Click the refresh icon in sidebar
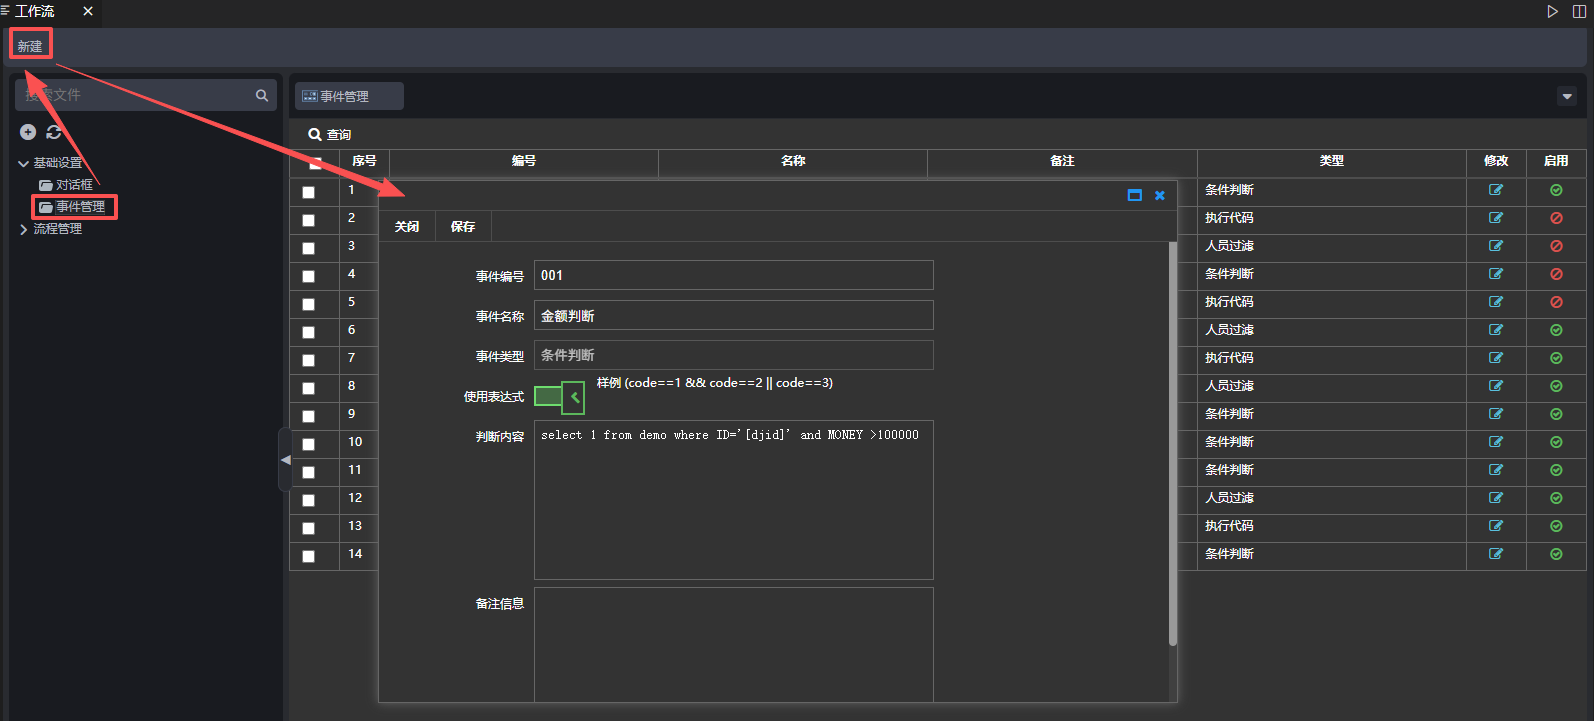The height and width of the screenshot is (721, 1594). click(54, 132)
